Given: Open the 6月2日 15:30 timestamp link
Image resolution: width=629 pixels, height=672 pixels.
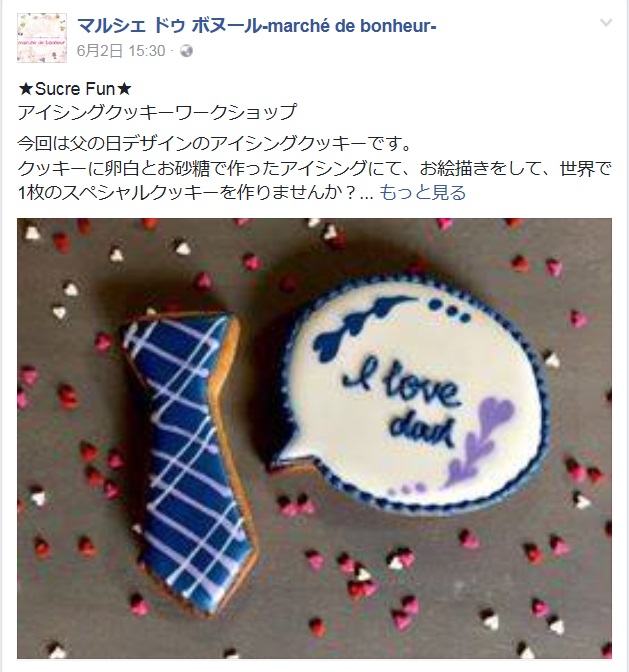Looking at the screenshot, I should click(121, 51).
